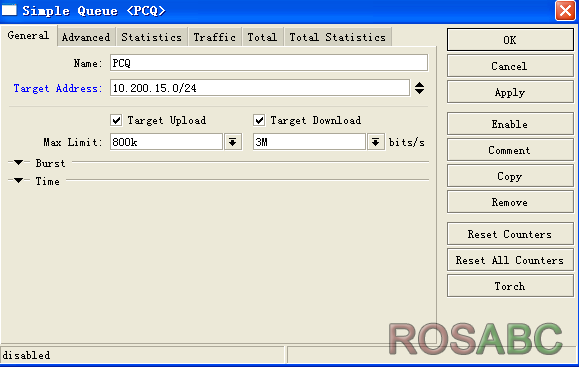
Task: Select the Total tab
Action: [x=262, y=37]
